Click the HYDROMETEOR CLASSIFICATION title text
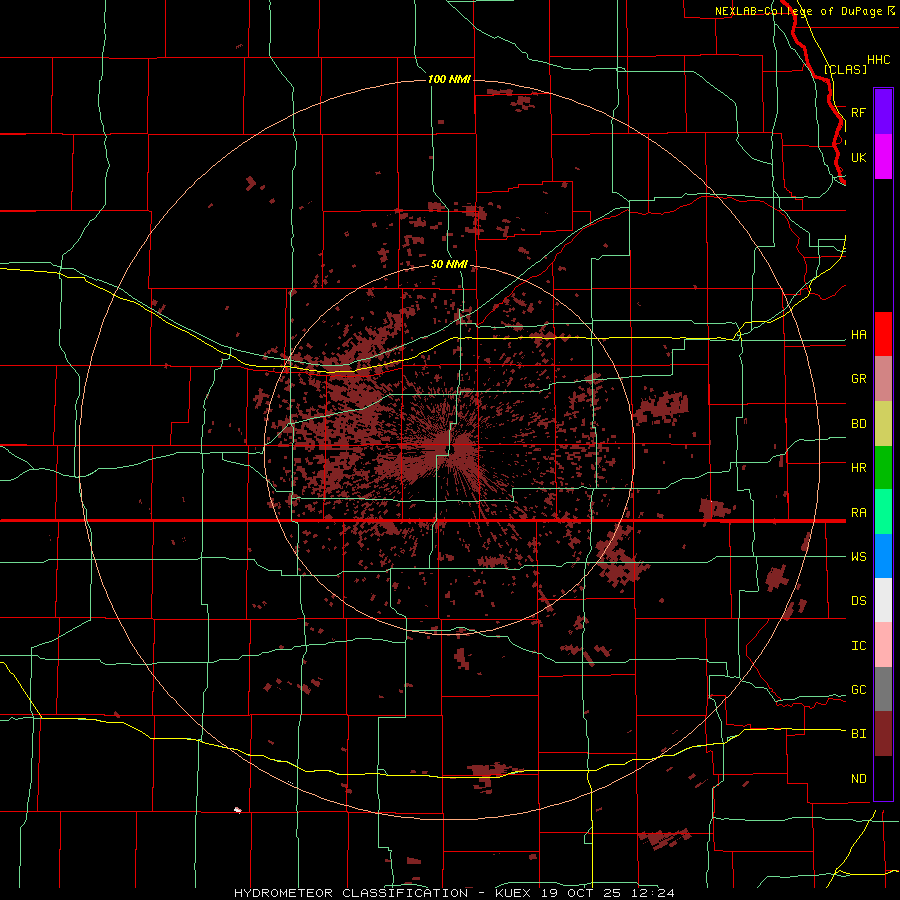900x900 pixels. coord(351,893)
